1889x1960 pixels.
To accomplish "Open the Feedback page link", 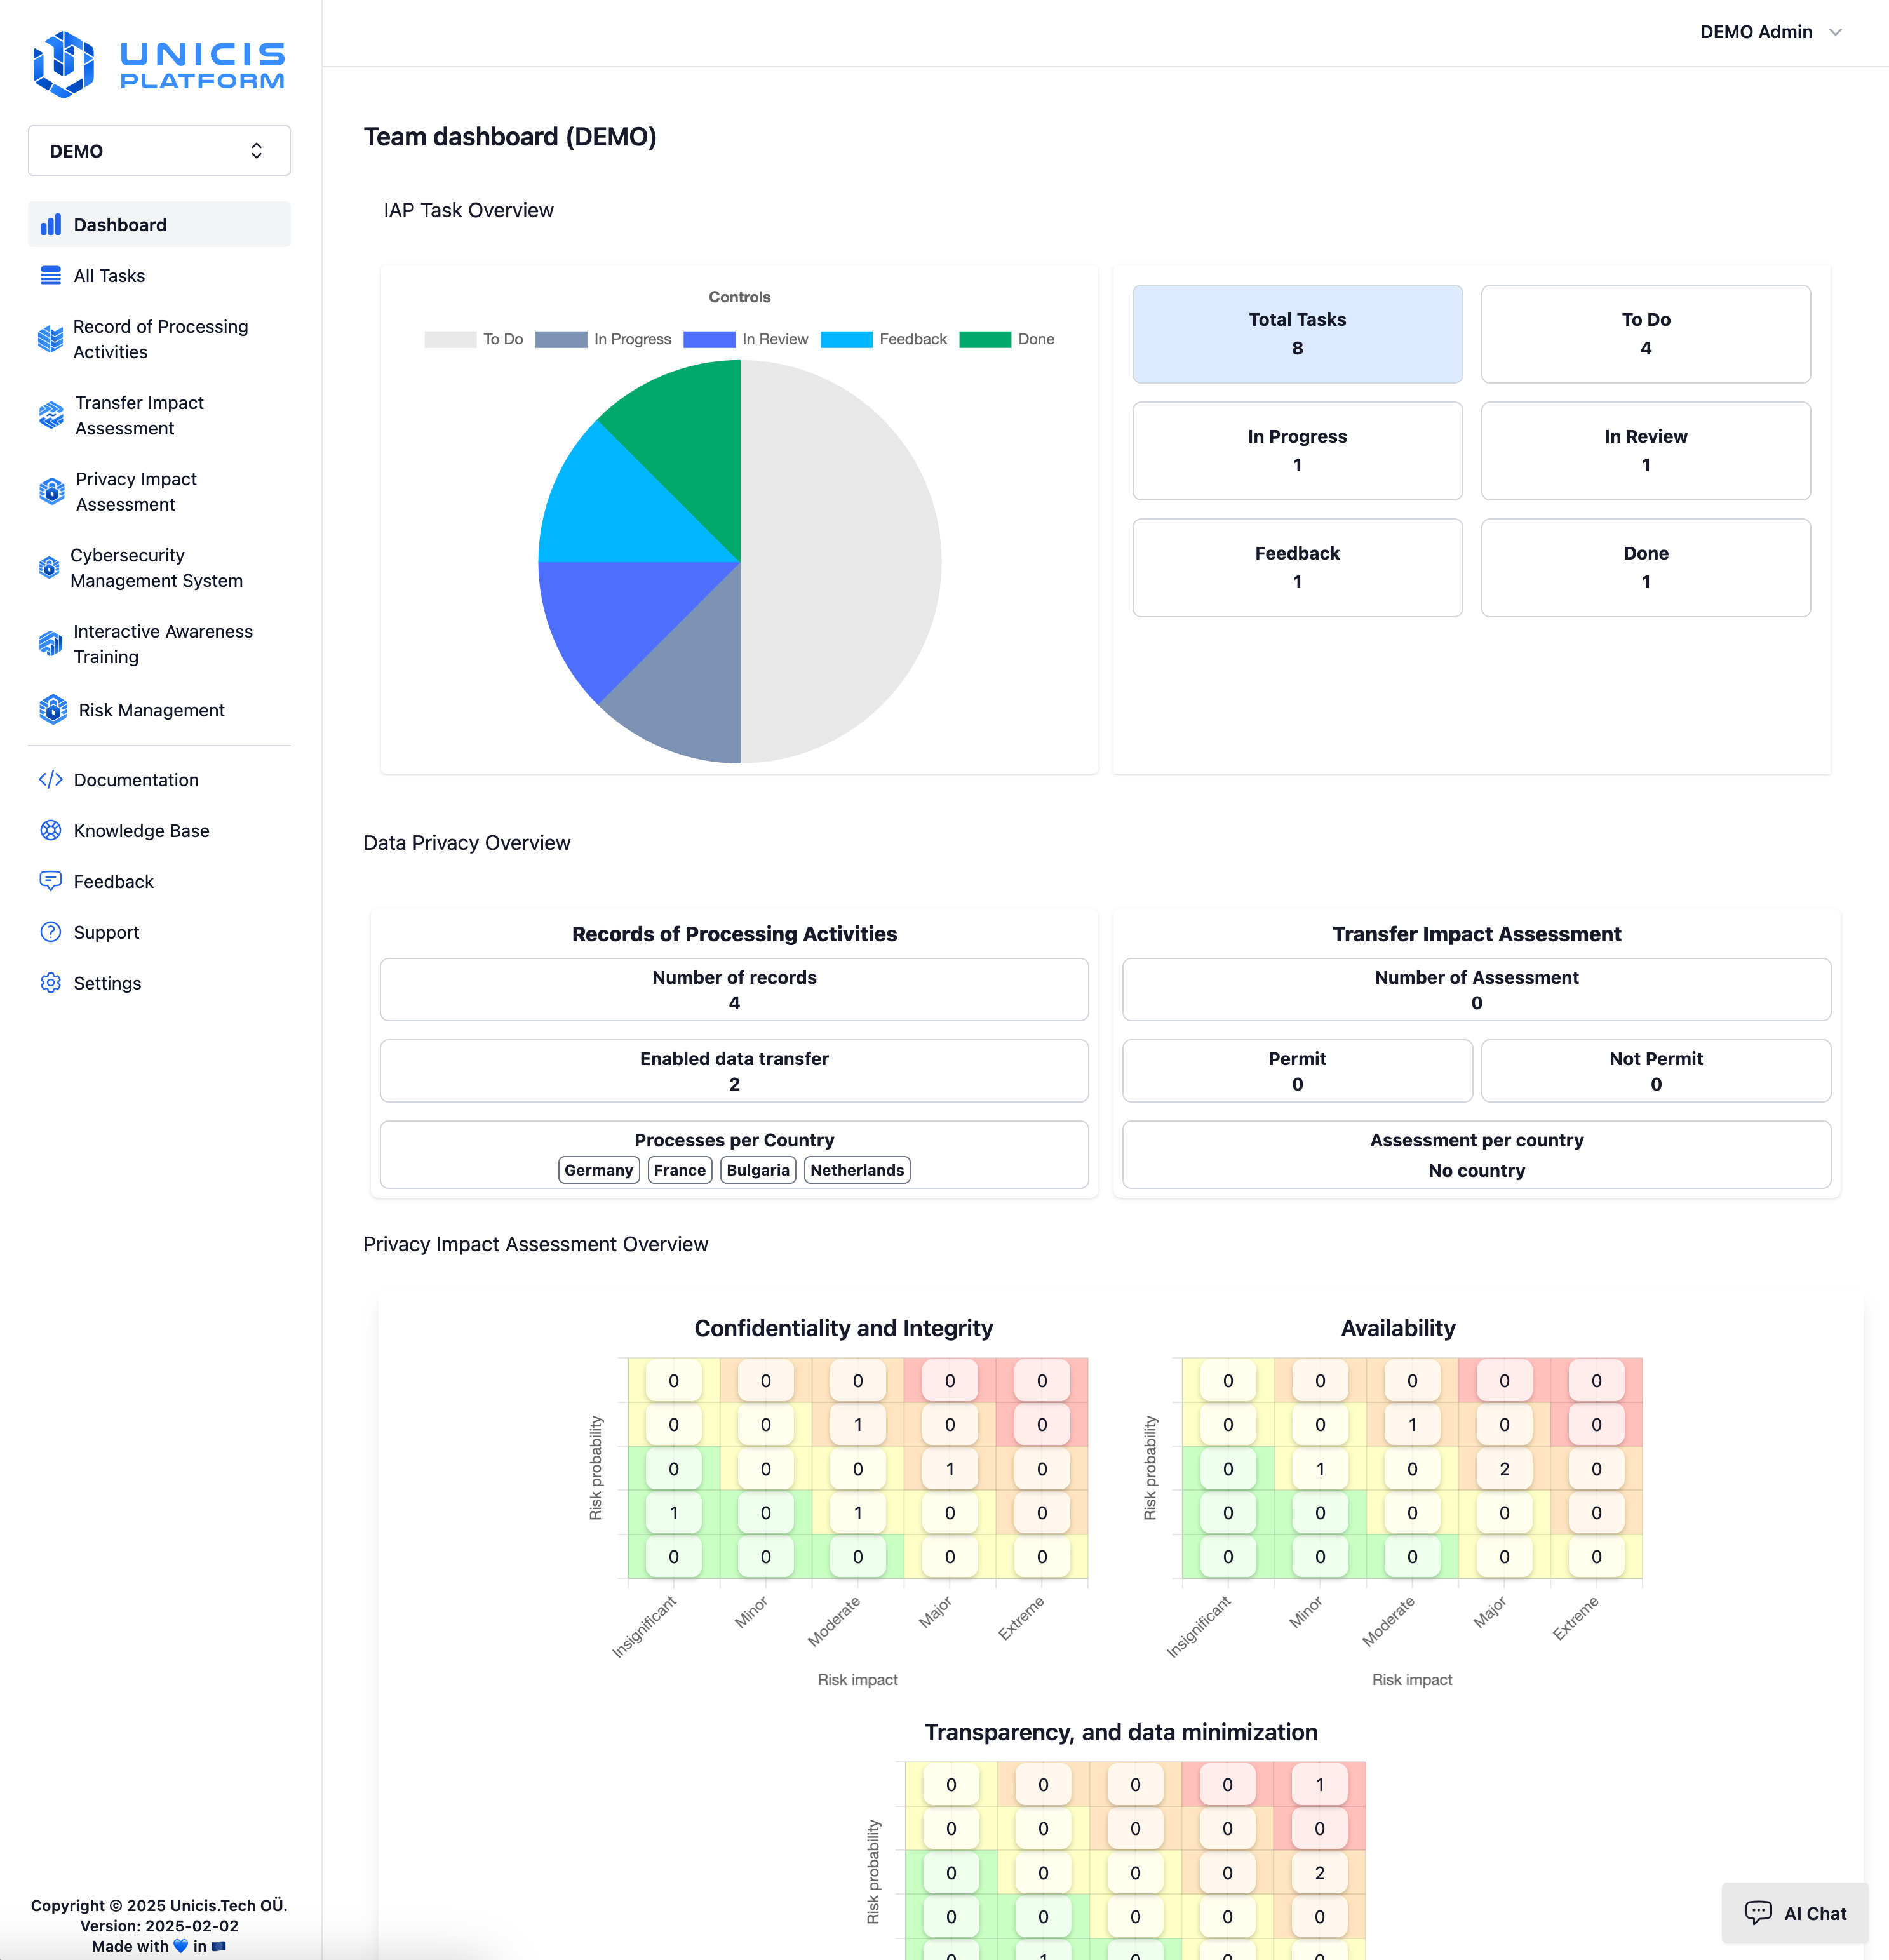I will [x=159, y=881].
